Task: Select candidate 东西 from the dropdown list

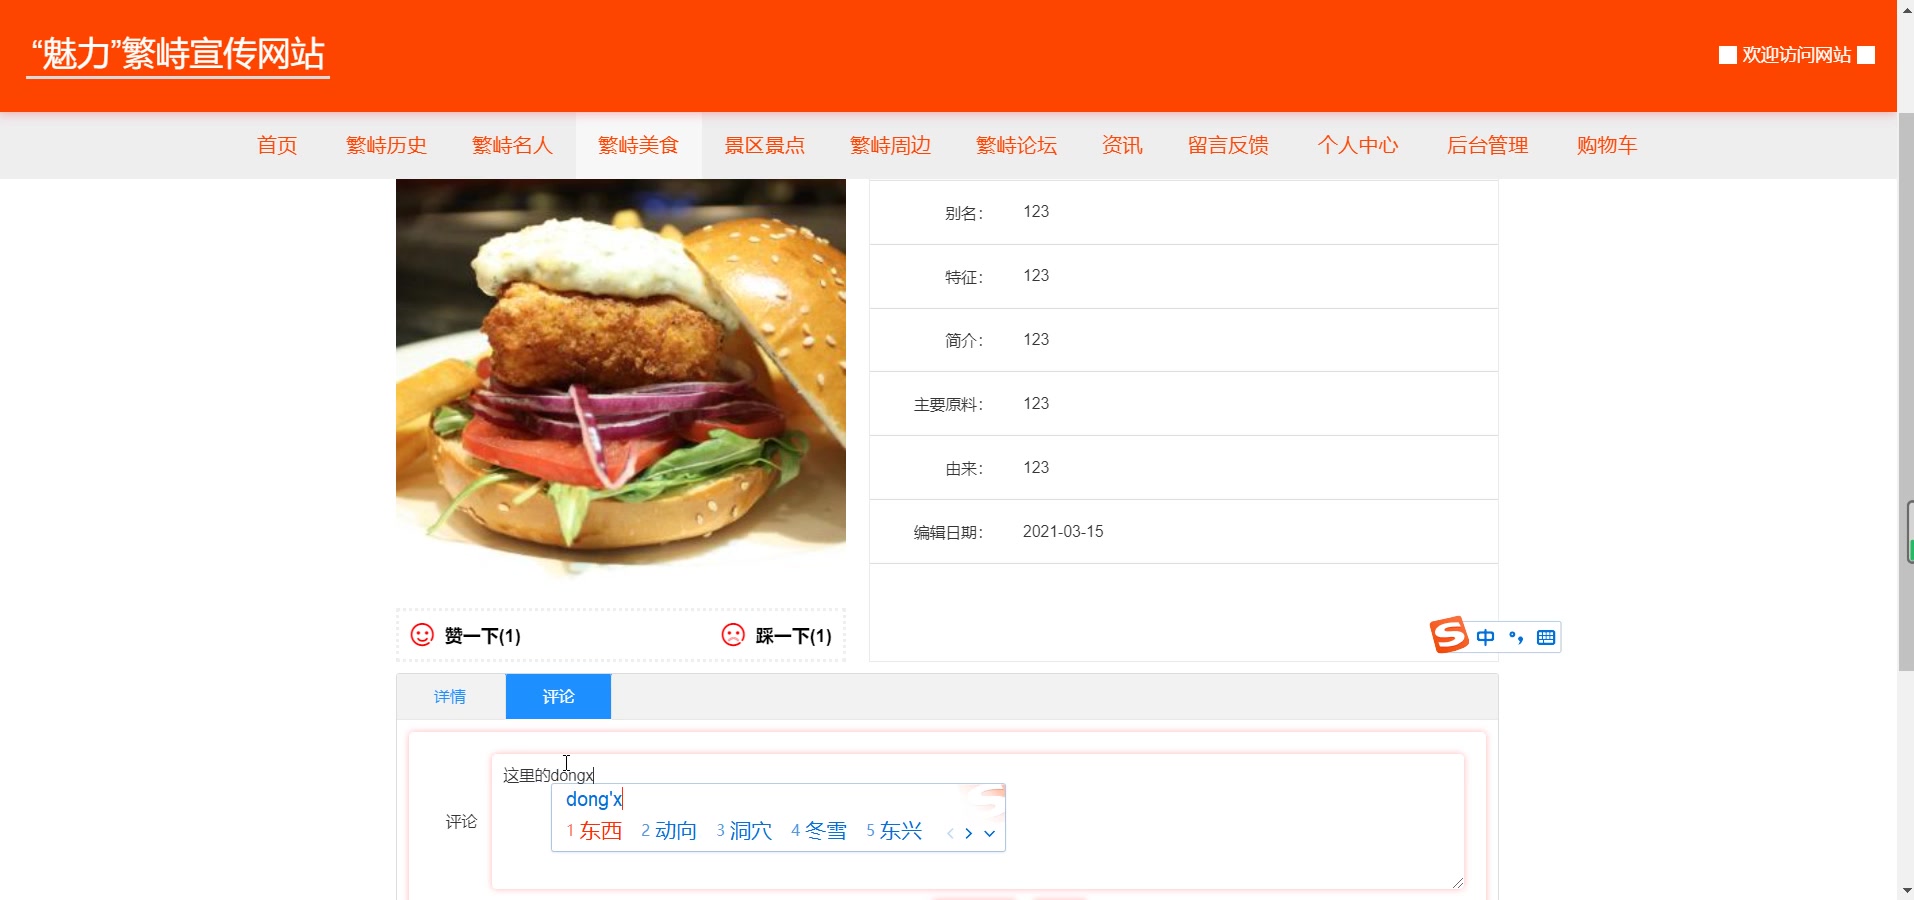Action: click(602, 830)
